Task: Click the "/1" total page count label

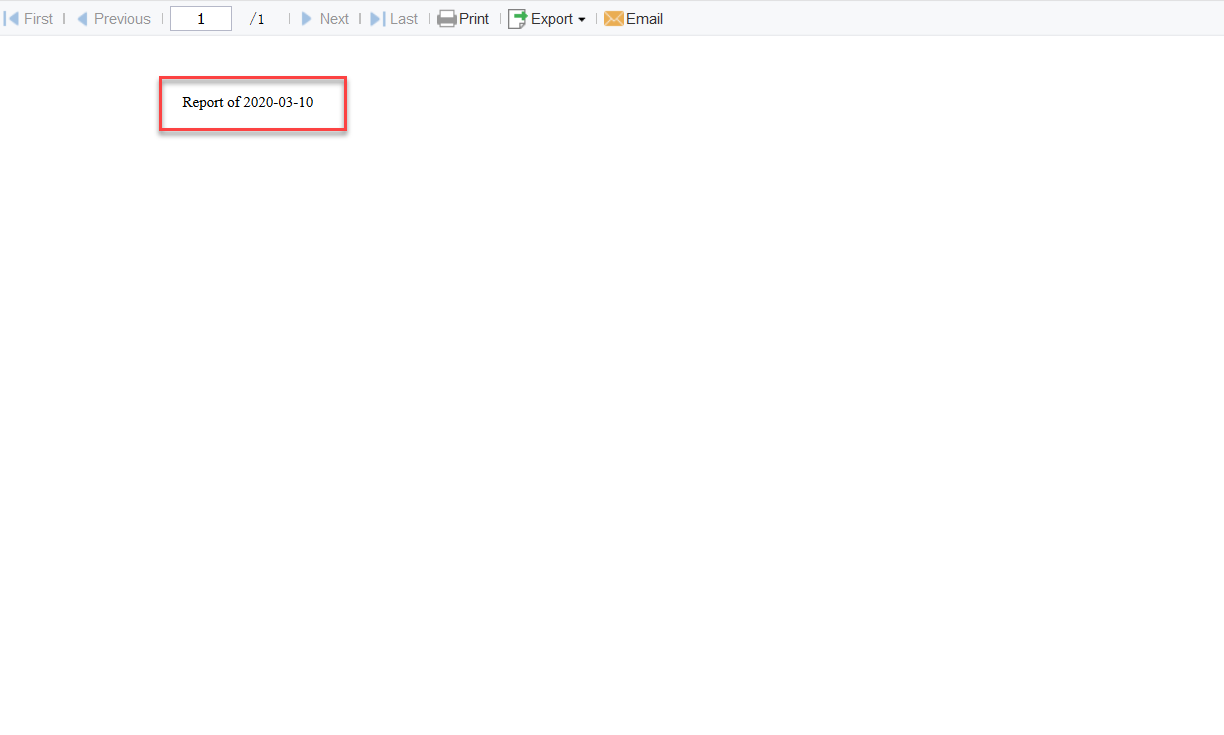Action: 258,18
